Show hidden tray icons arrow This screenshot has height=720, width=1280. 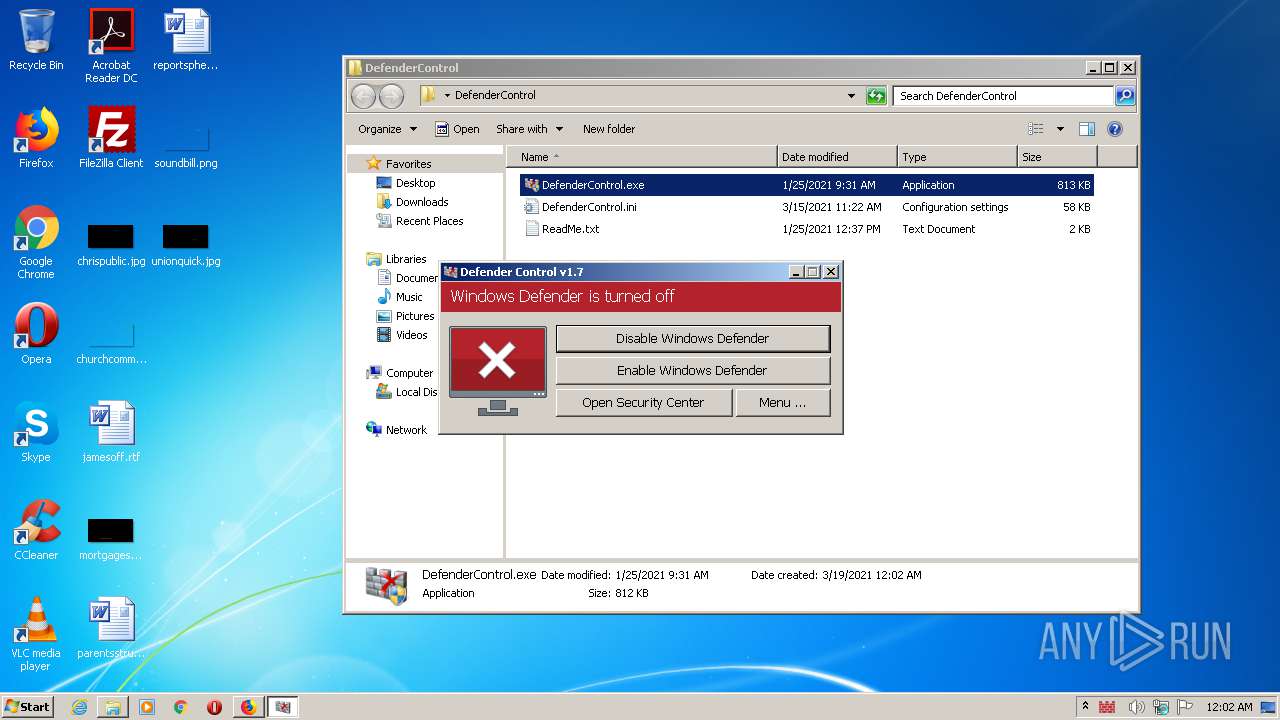pos(1085,706)
